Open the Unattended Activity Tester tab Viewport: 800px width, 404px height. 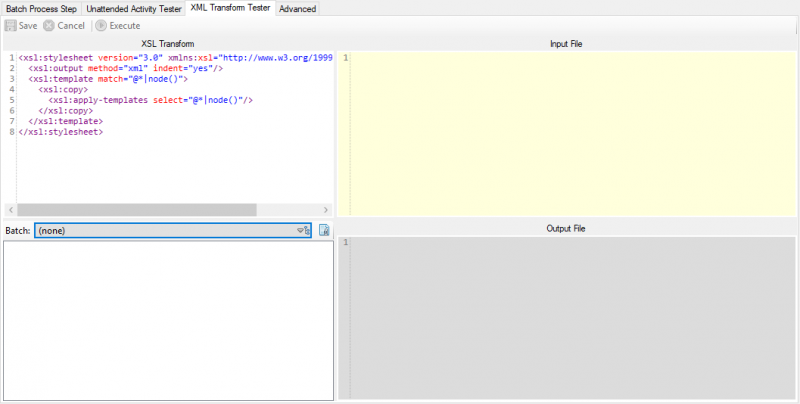click(x=134, y=9)
